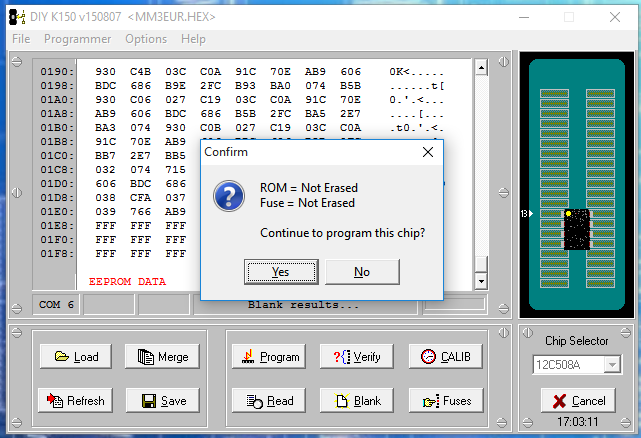Open the Options menu

click(146, 39)
